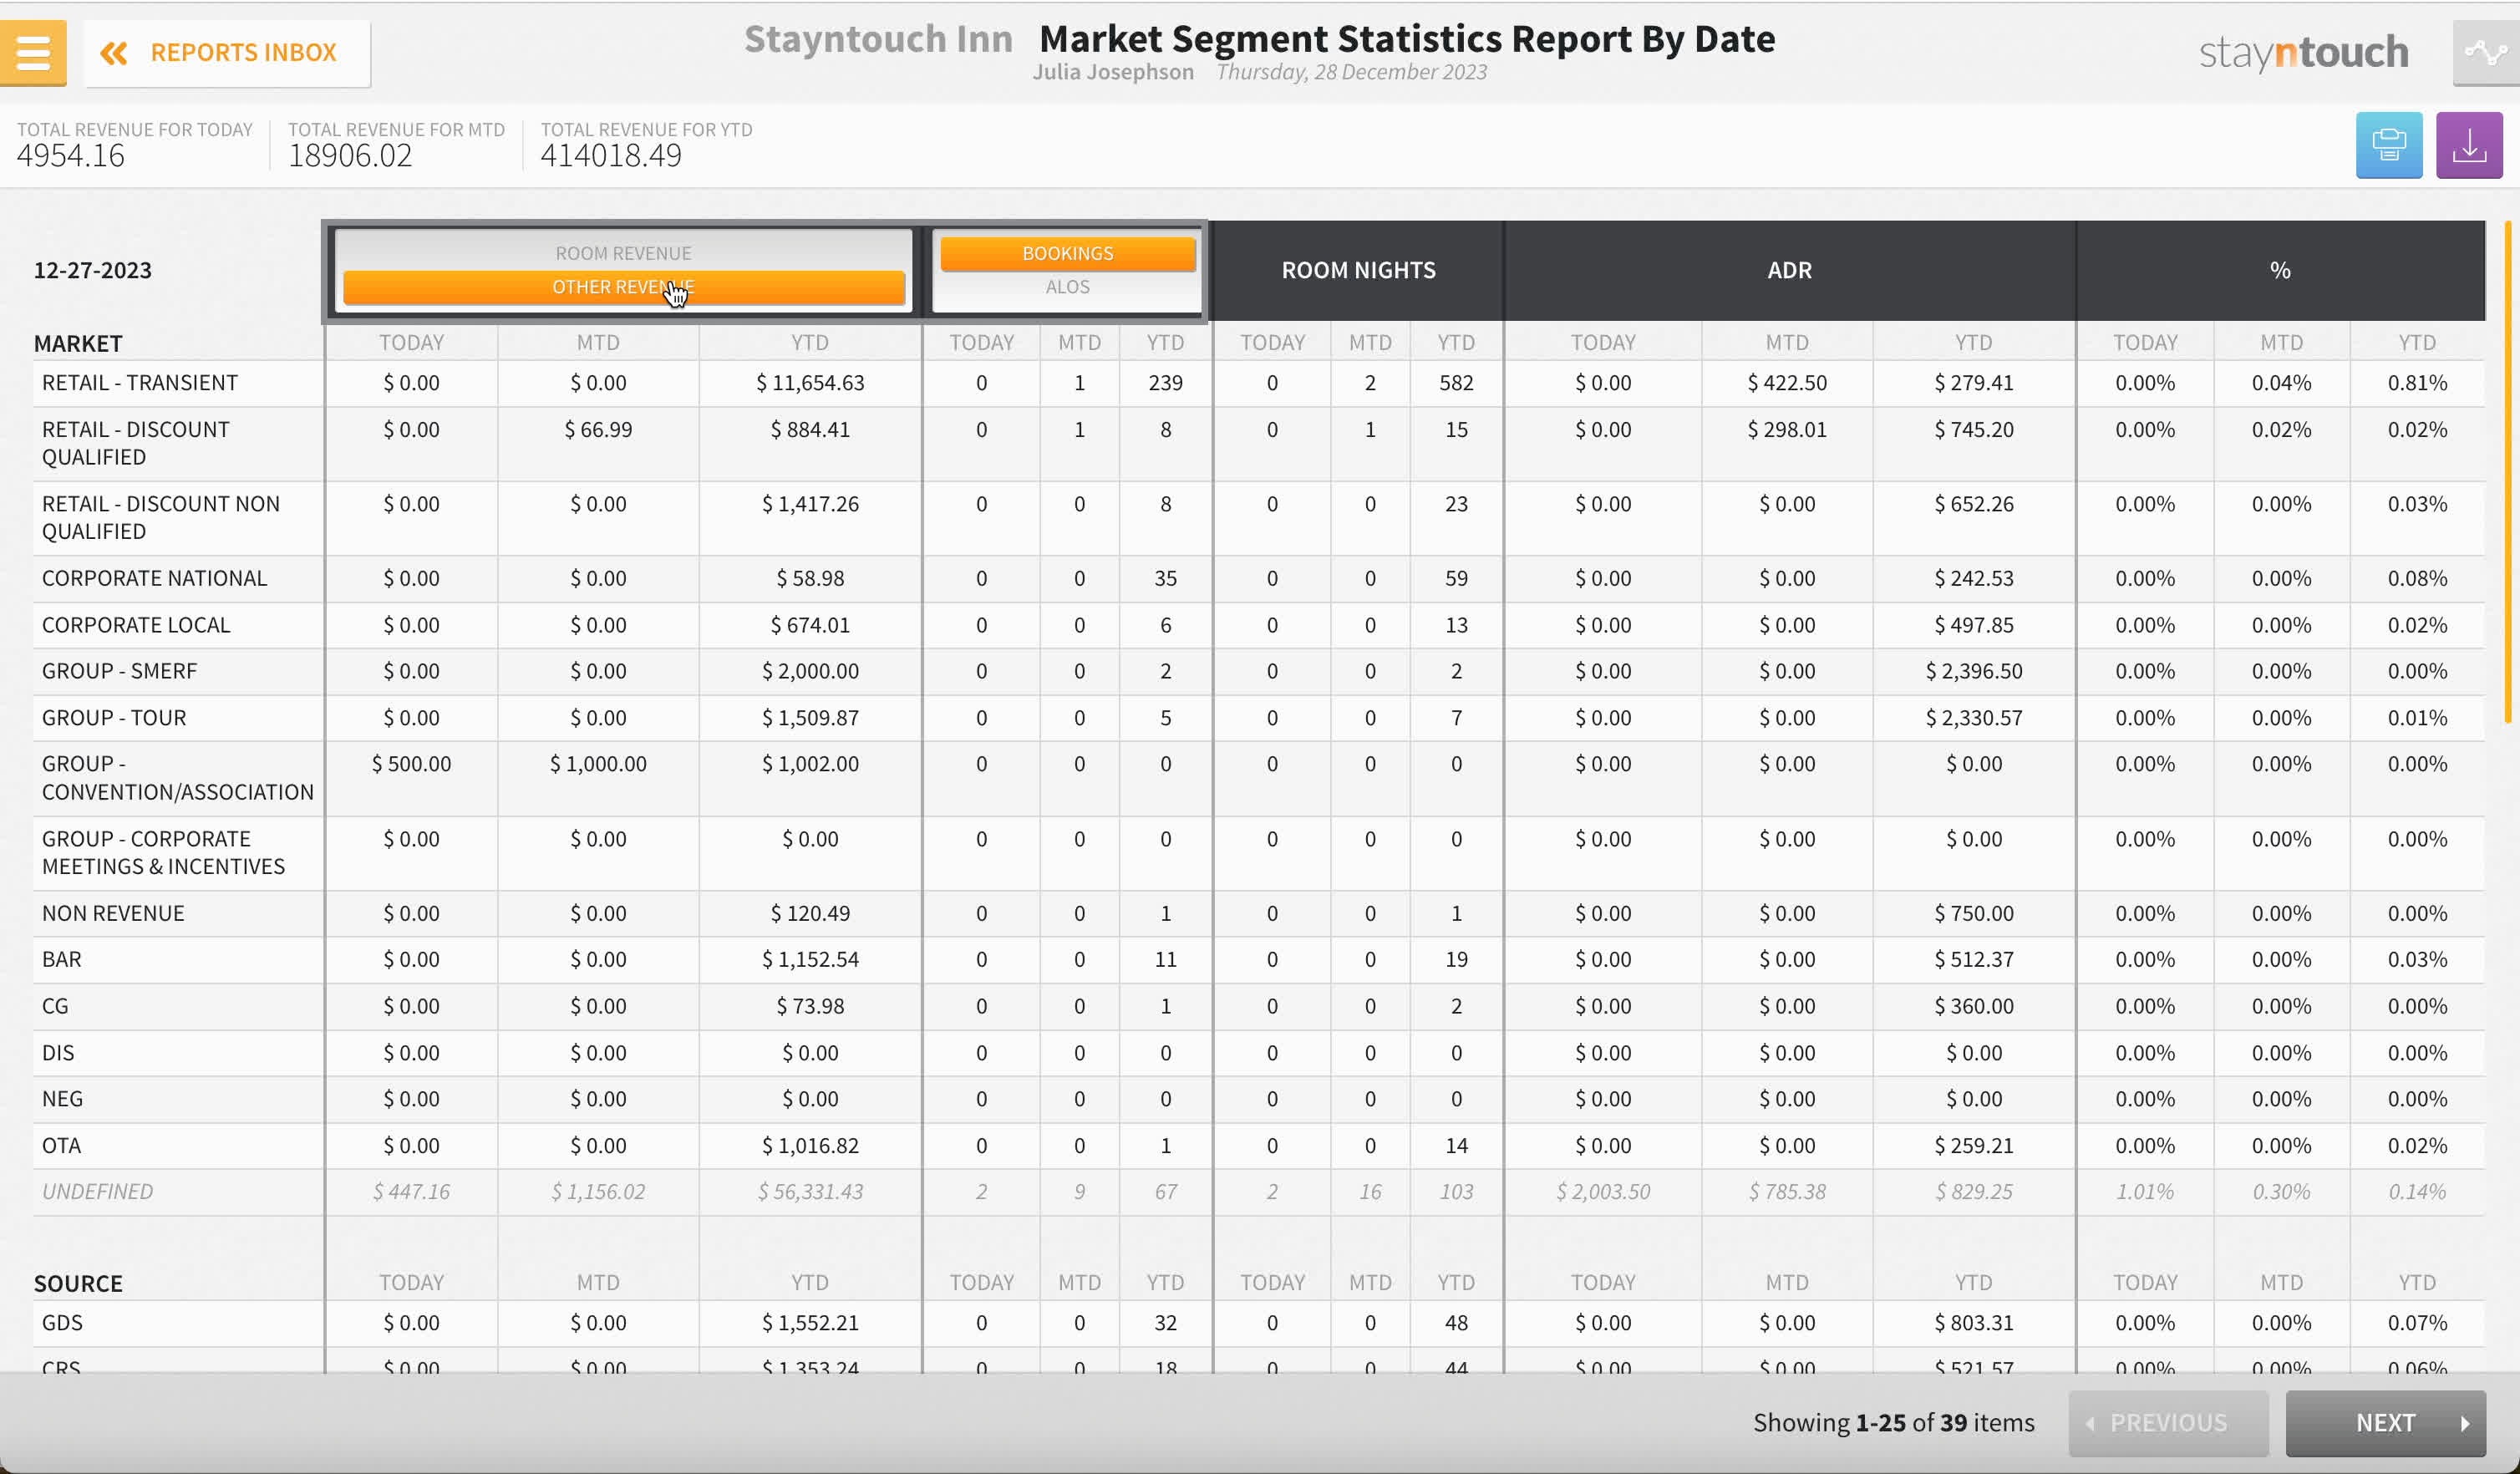Click $ 66.99 in Retail Discount Qualified row
The height and width of the screenshot is (1474, 2520).
598,430
